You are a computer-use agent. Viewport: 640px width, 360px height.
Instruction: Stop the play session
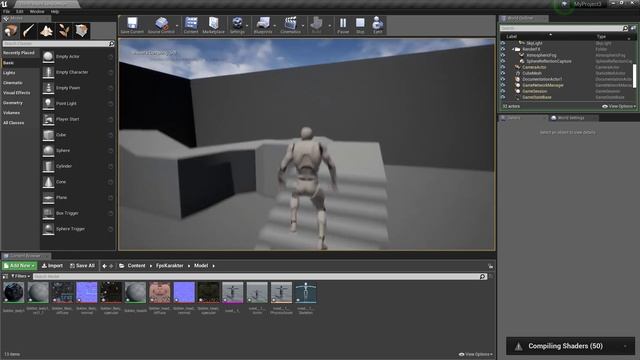360,22
